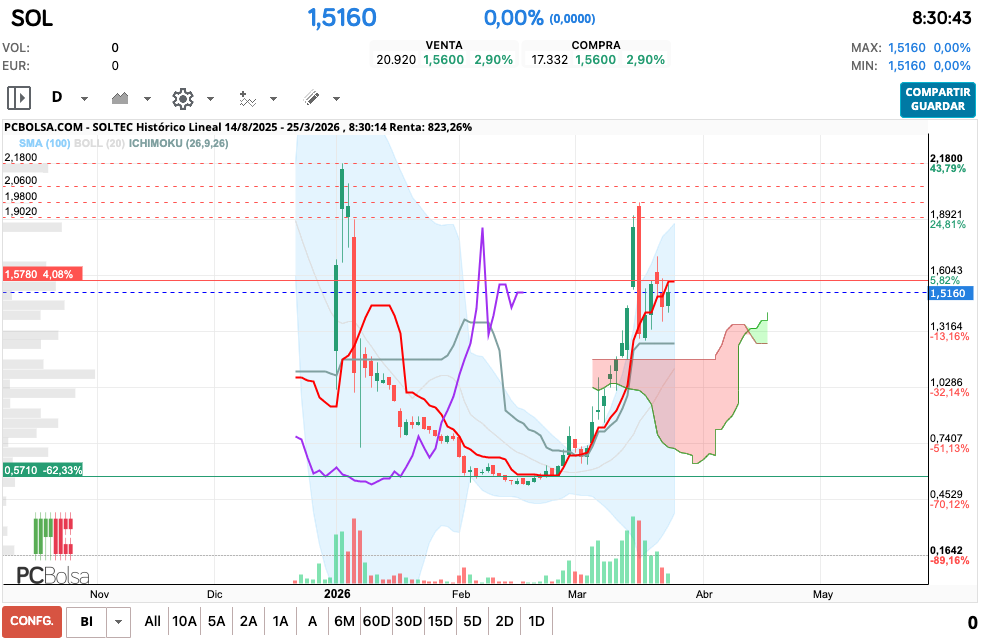The image size is (991, 643).
Task: Click the 1,8921 right axis price label
Action: coord(946,215)
